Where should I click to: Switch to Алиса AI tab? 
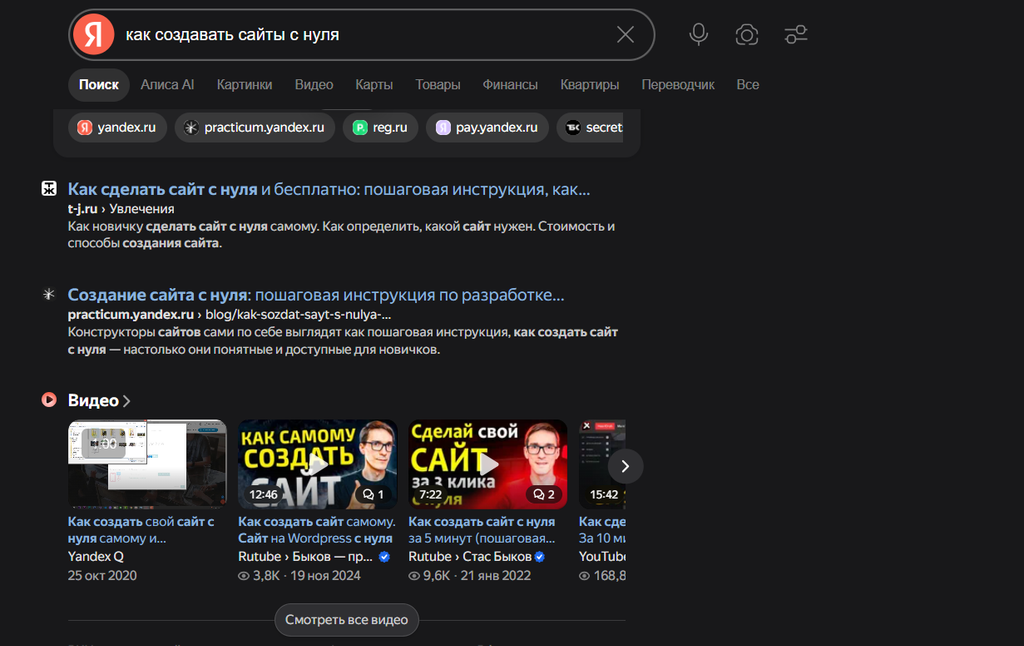tap(167, 85)
